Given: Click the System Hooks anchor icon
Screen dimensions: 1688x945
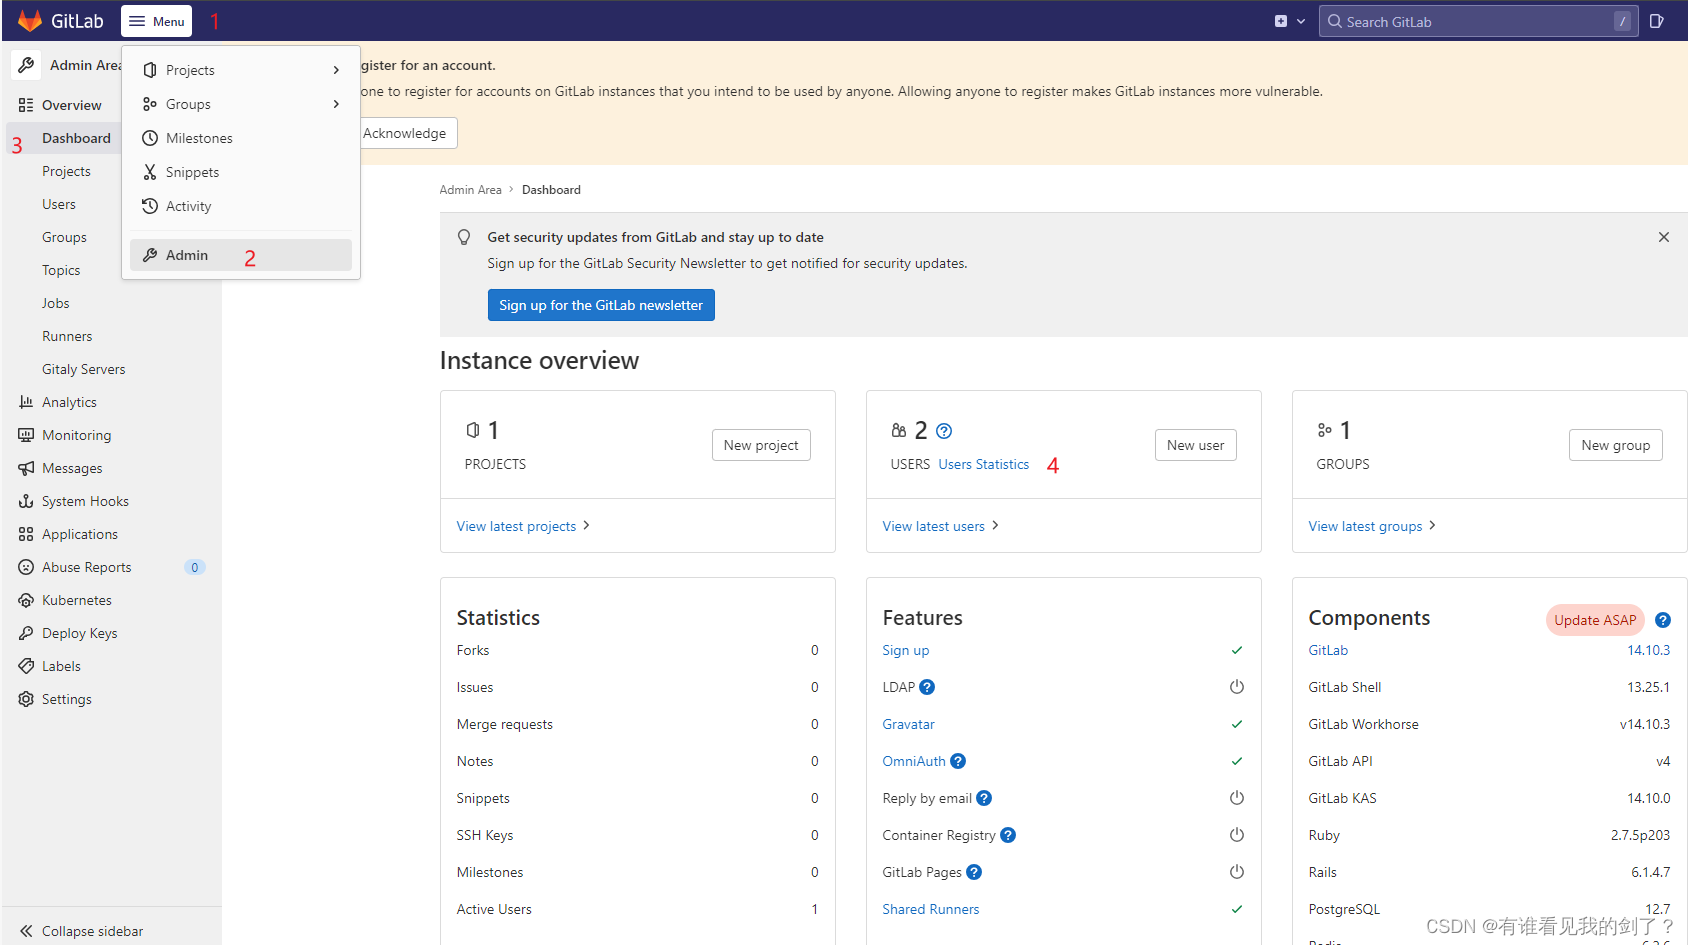Looking at the screenshot, I should [x=26, y=501].
